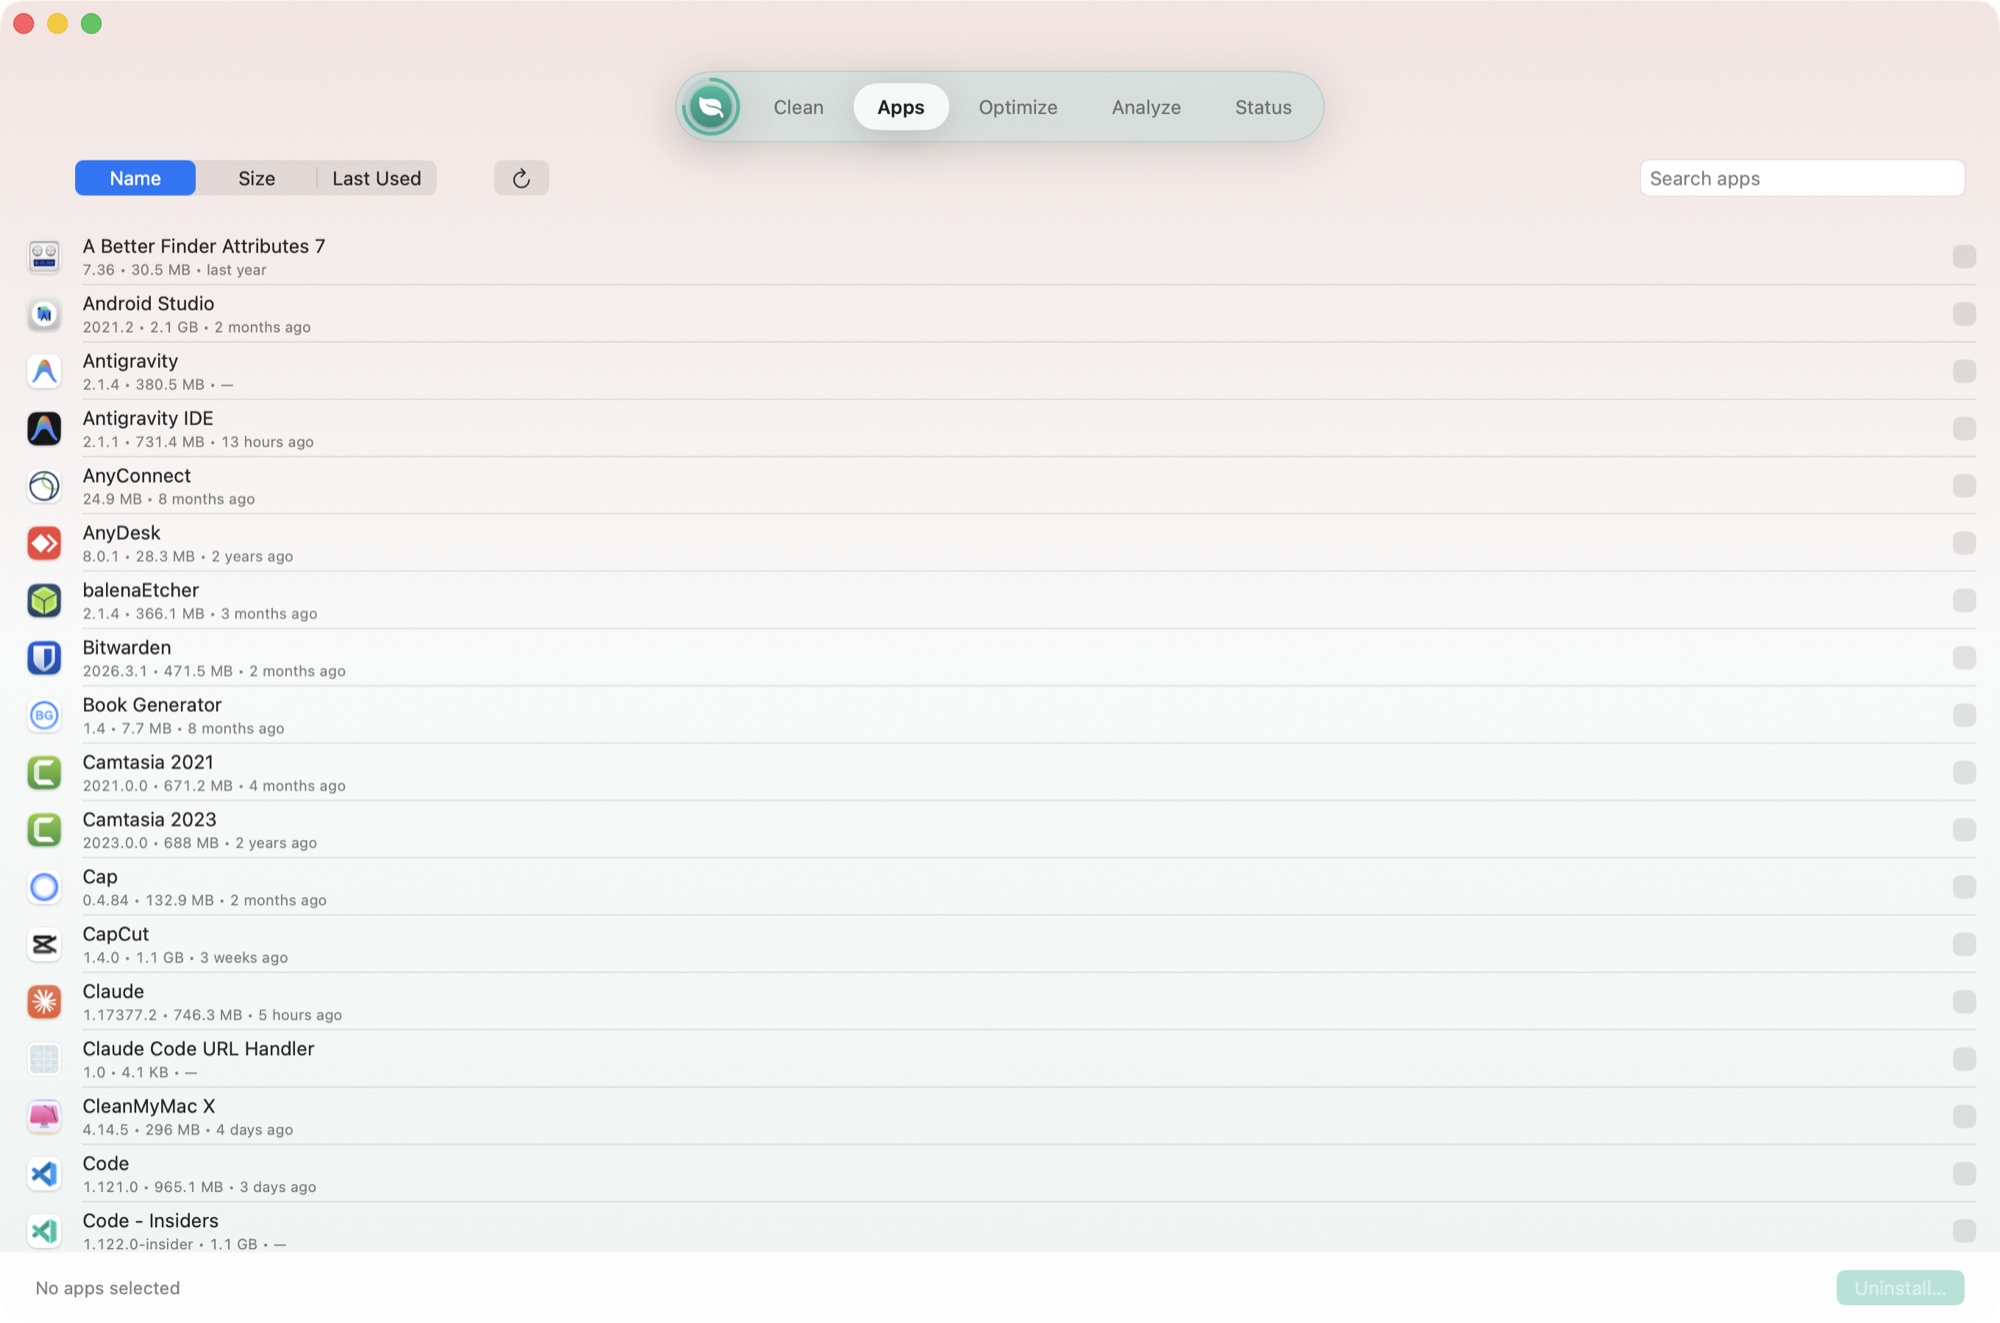The width and height of the screenshot is (2000, 1323).
Task: Click the blue VS Code icon
Action: [44, 1174]
